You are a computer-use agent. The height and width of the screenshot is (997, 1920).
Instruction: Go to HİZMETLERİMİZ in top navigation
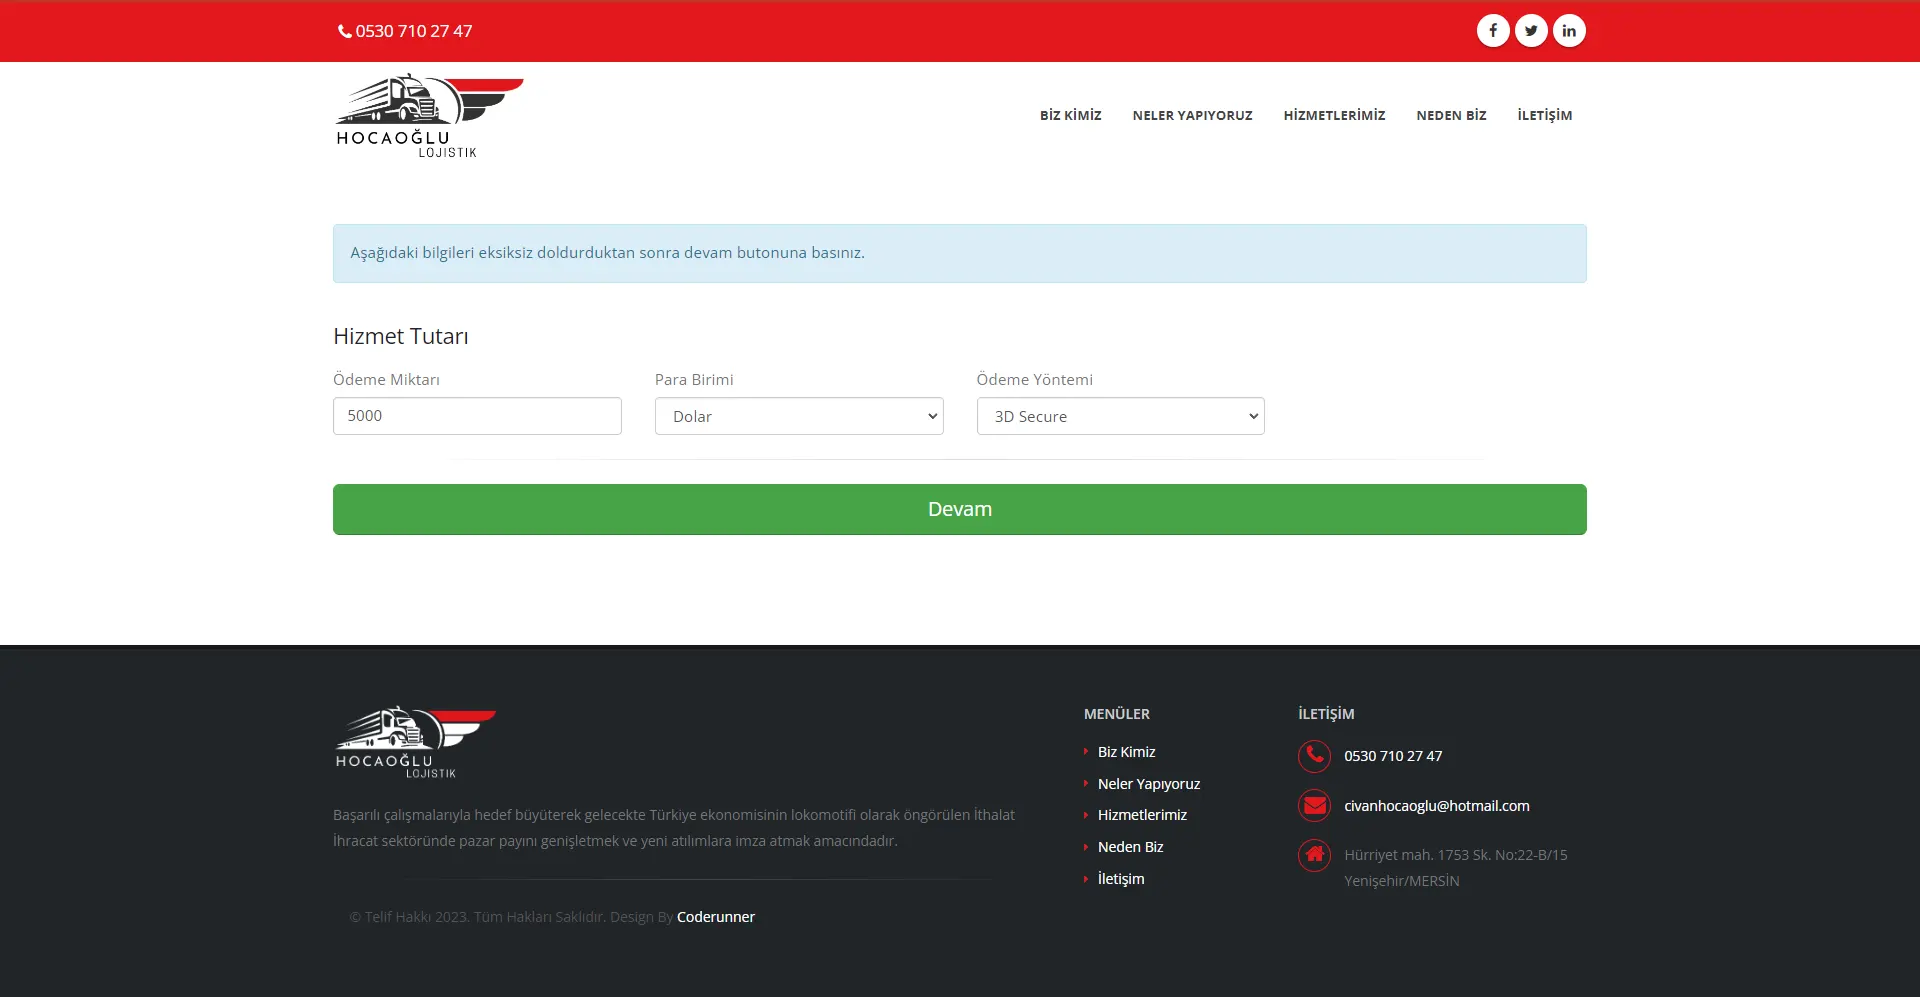point(1334,116)
